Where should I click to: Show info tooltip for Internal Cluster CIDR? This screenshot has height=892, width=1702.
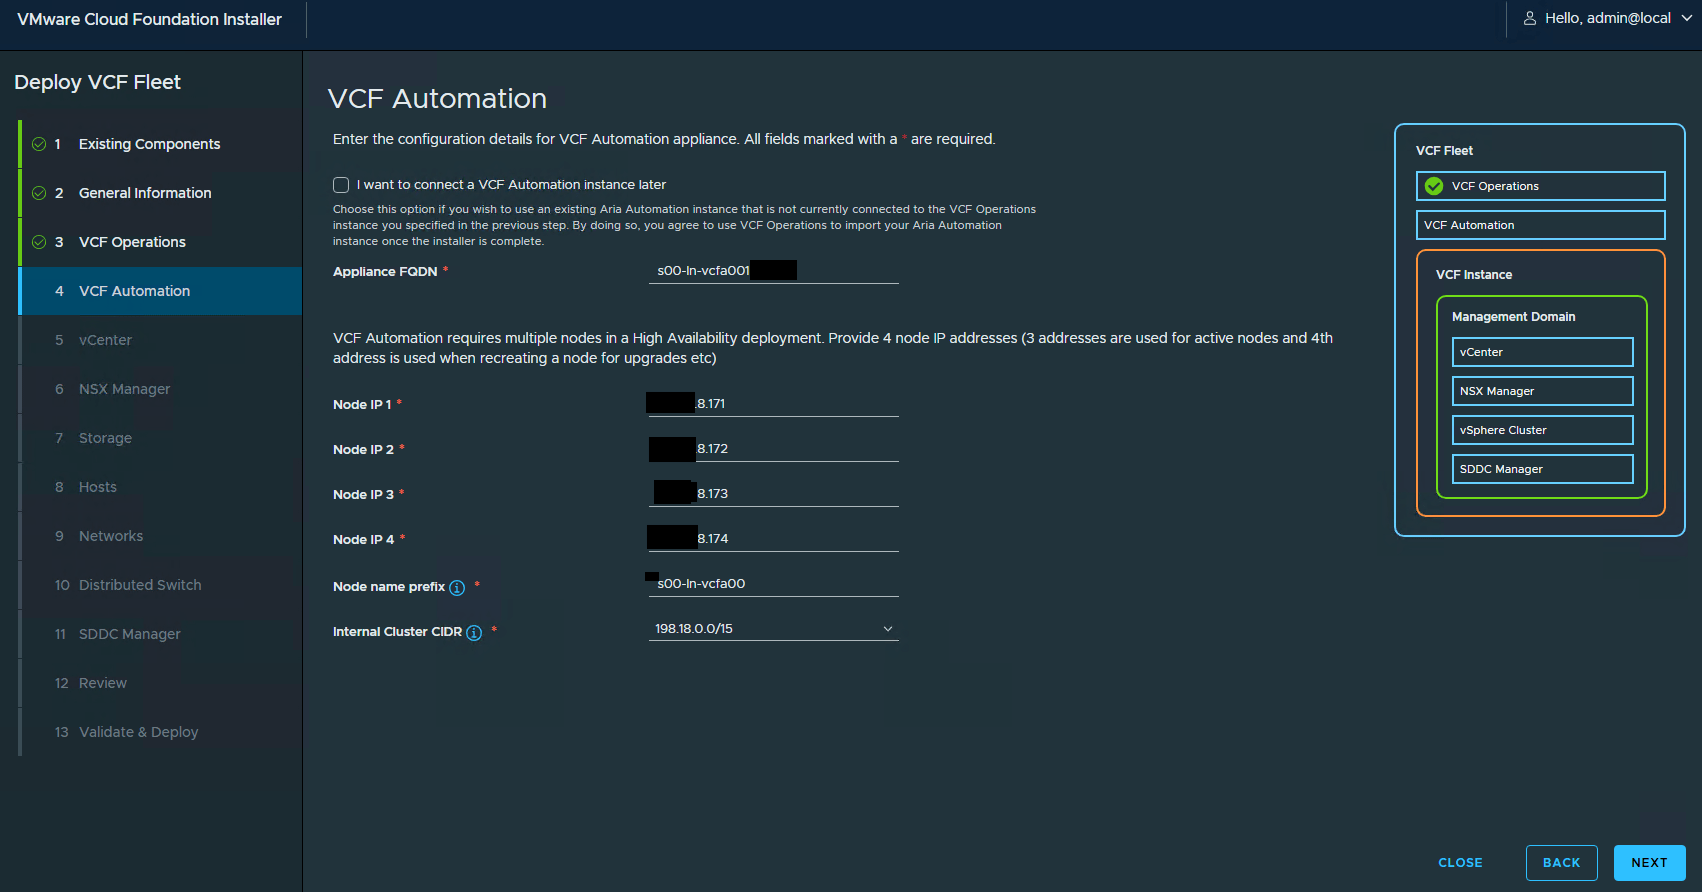point(474,633)
